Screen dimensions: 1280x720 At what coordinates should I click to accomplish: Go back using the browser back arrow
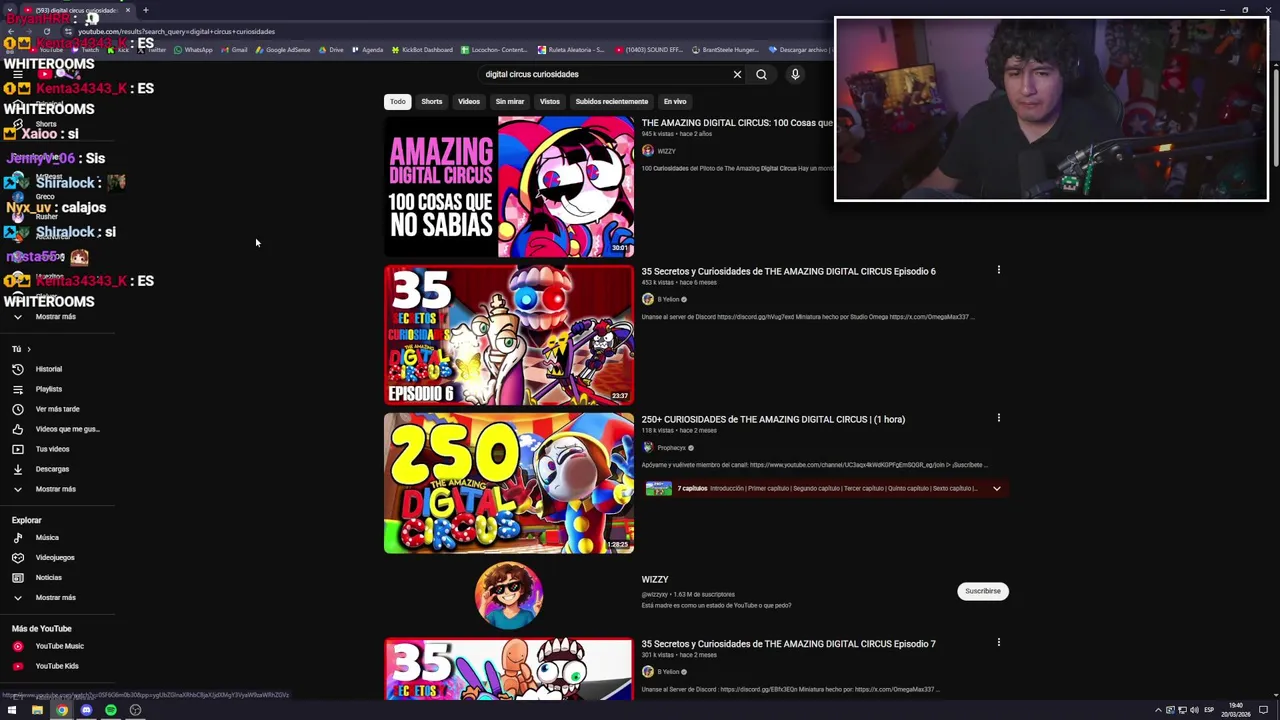[11, 31]
